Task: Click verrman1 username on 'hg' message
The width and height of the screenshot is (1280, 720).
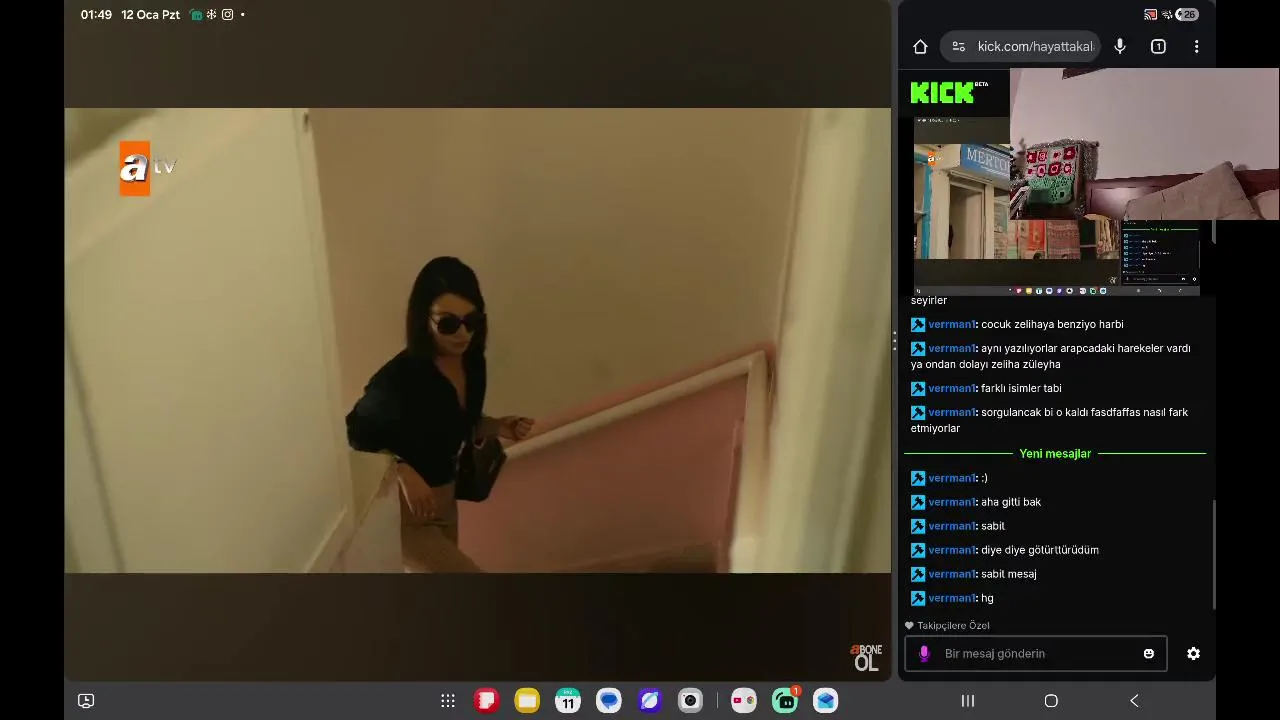Action: 951,598
